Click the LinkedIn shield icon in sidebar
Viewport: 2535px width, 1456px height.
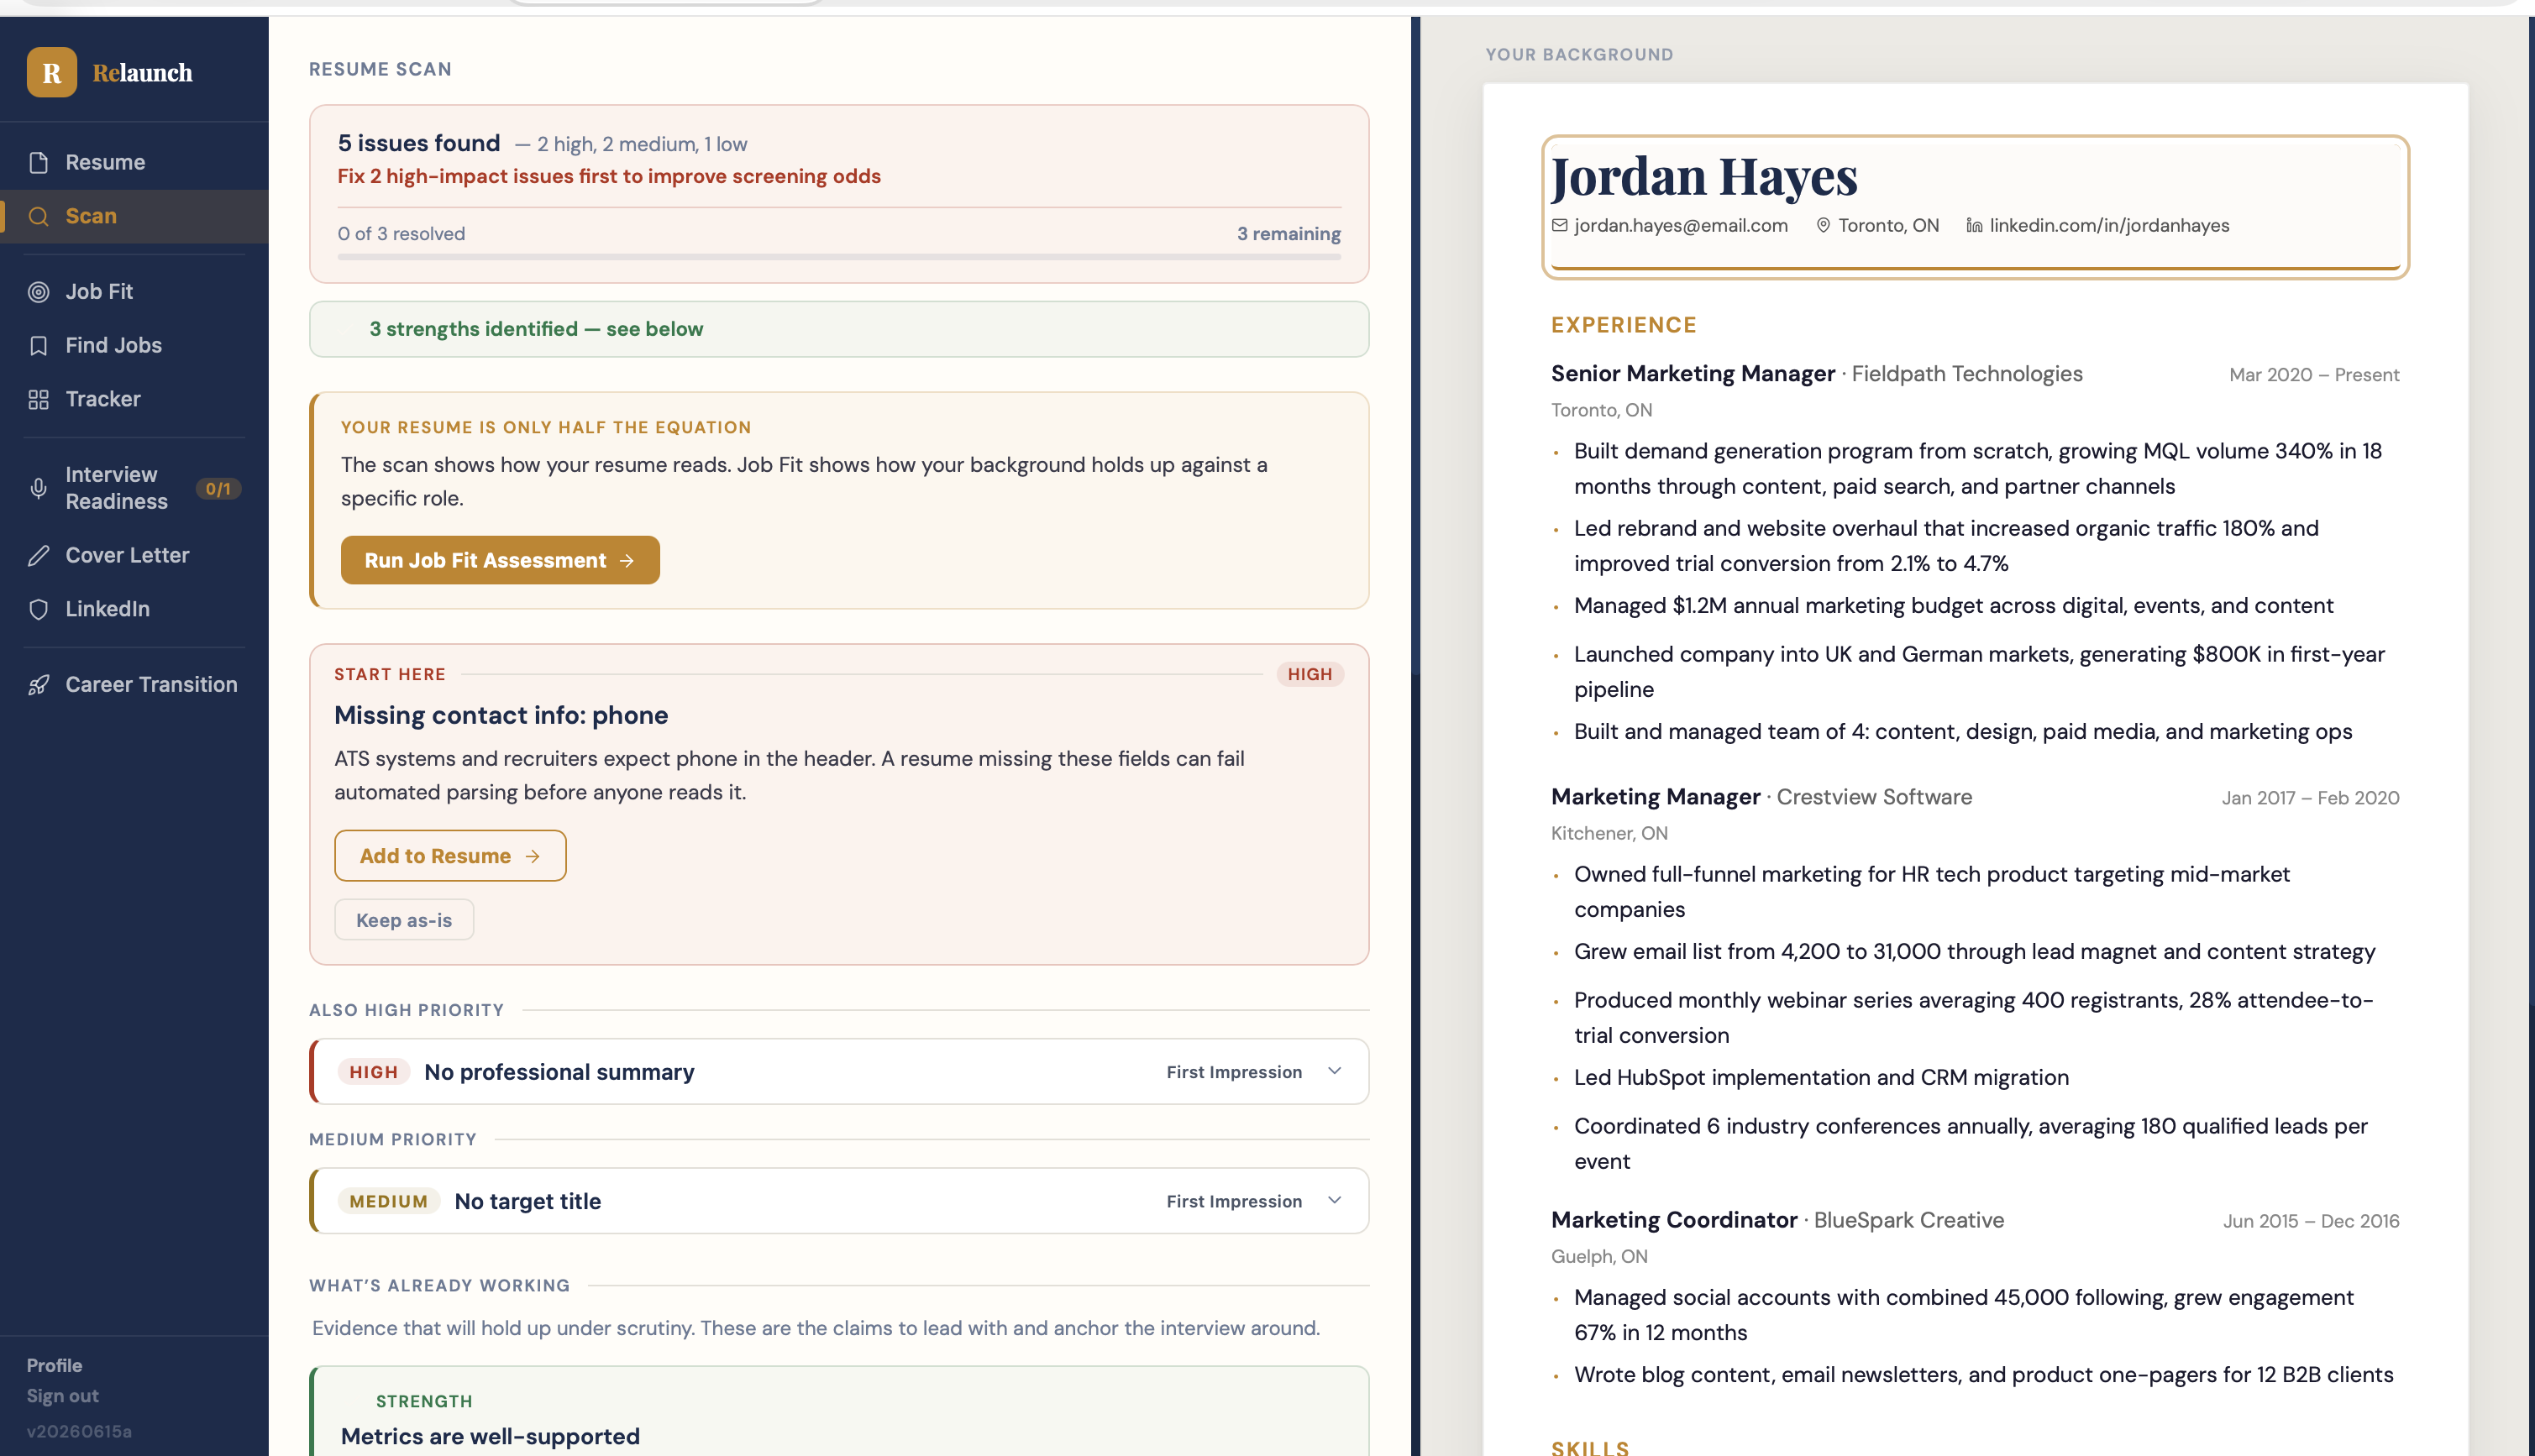(x=38, y=609)
